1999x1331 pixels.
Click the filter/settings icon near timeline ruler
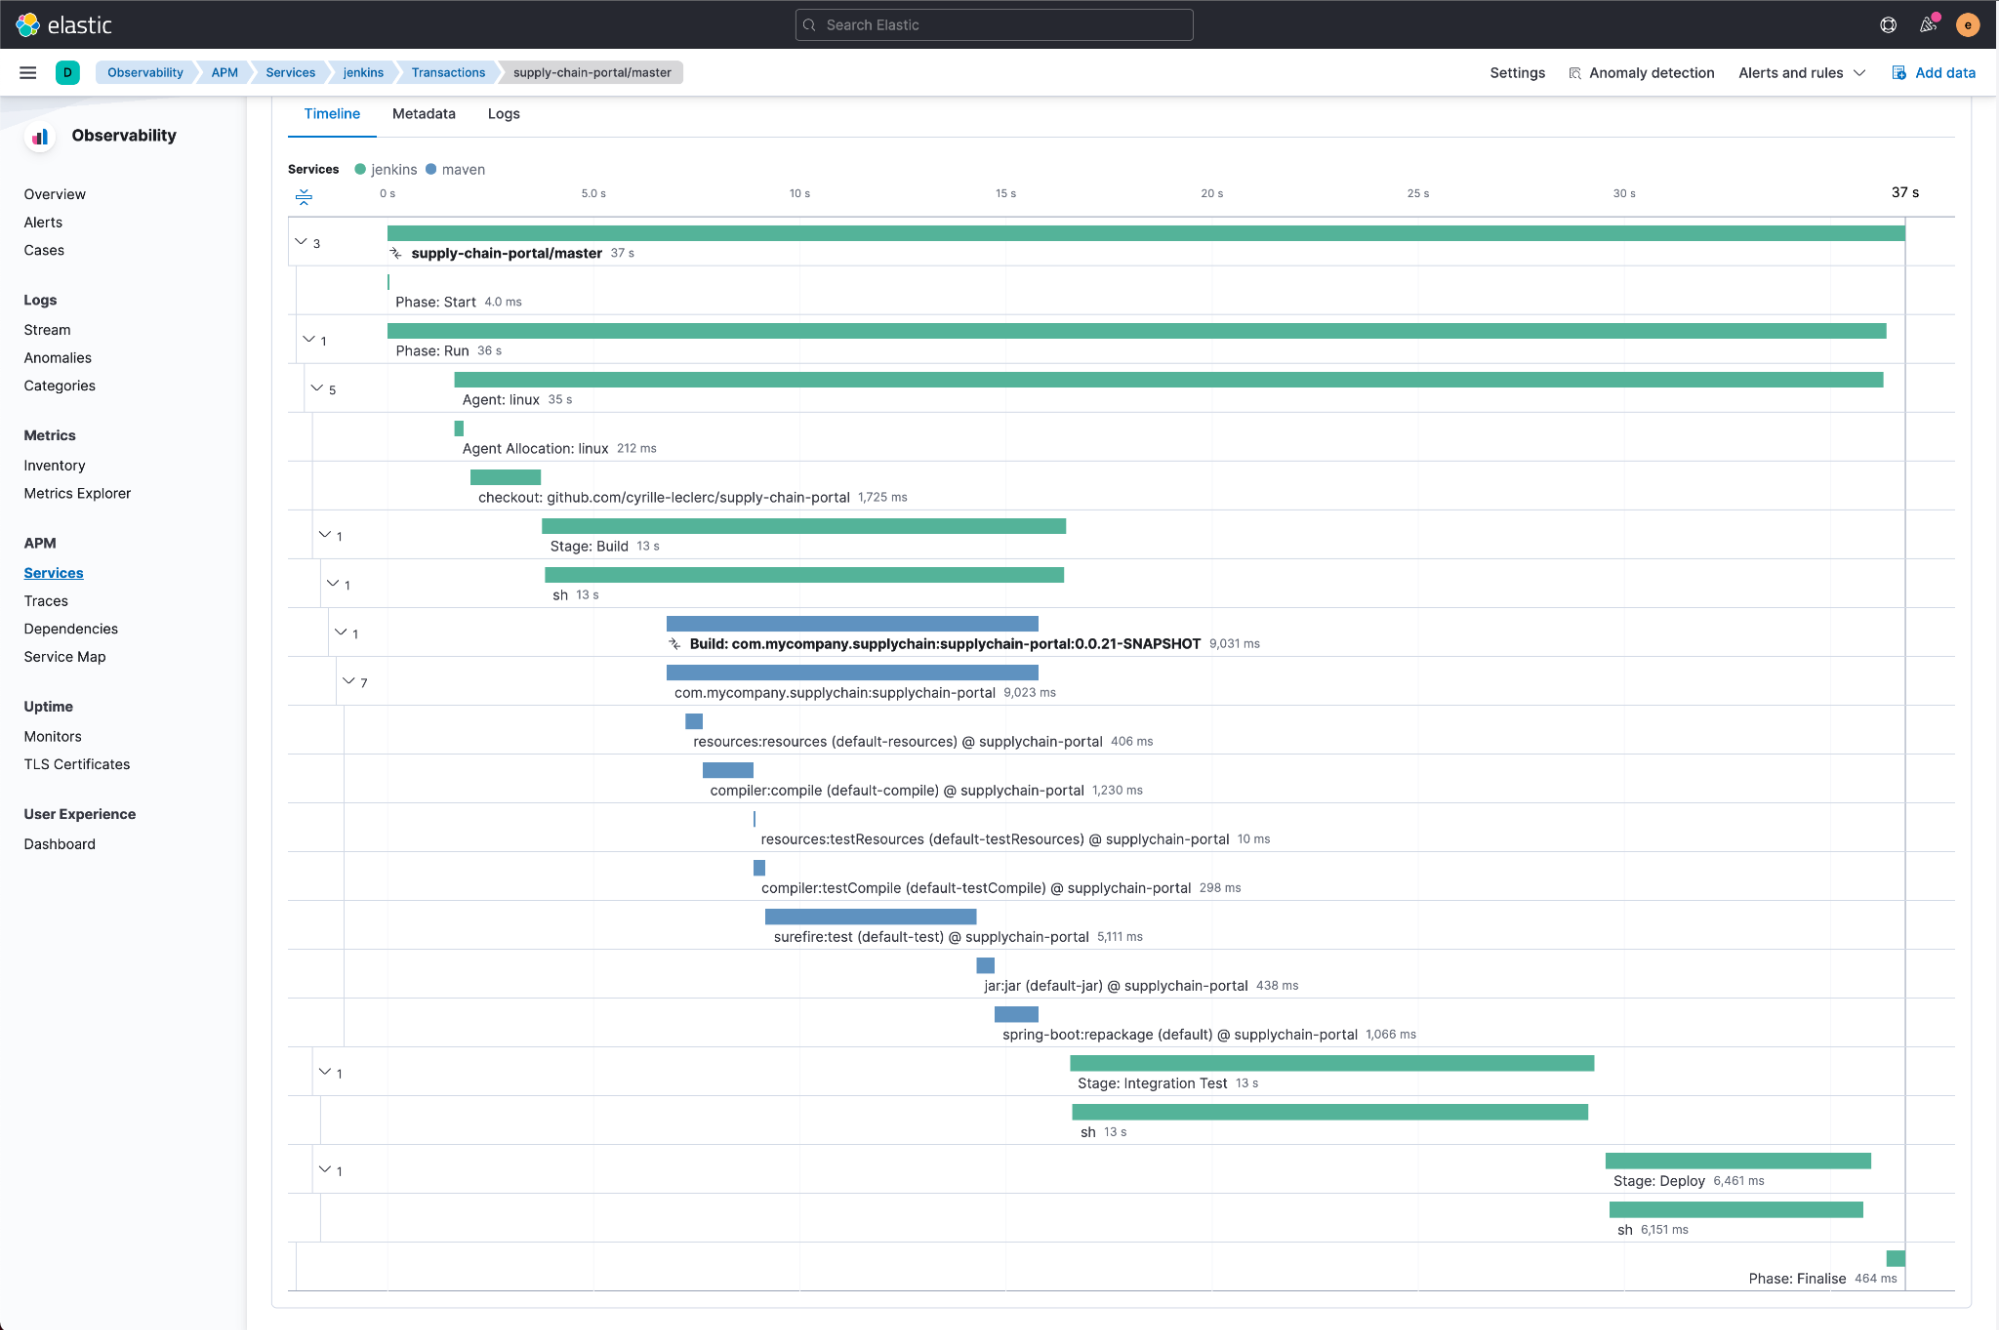click(x=304, y=195)
